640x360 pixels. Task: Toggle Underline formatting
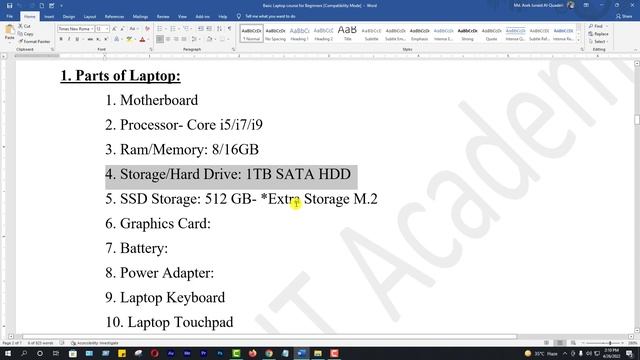[77, 39]
